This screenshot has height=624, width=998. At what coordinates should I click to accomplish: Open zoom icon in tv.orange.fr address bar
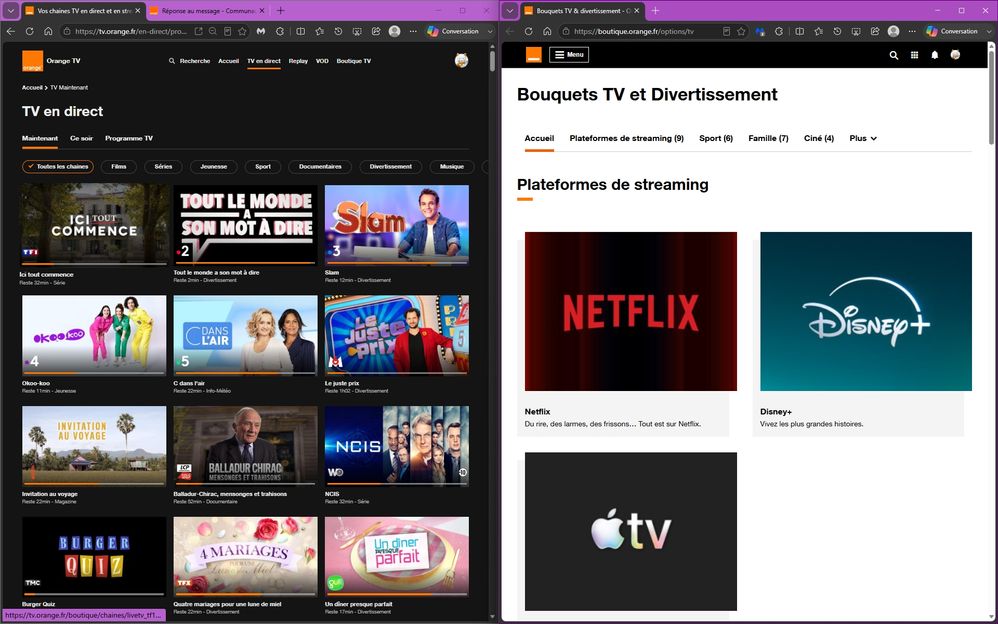pos(213,31)
